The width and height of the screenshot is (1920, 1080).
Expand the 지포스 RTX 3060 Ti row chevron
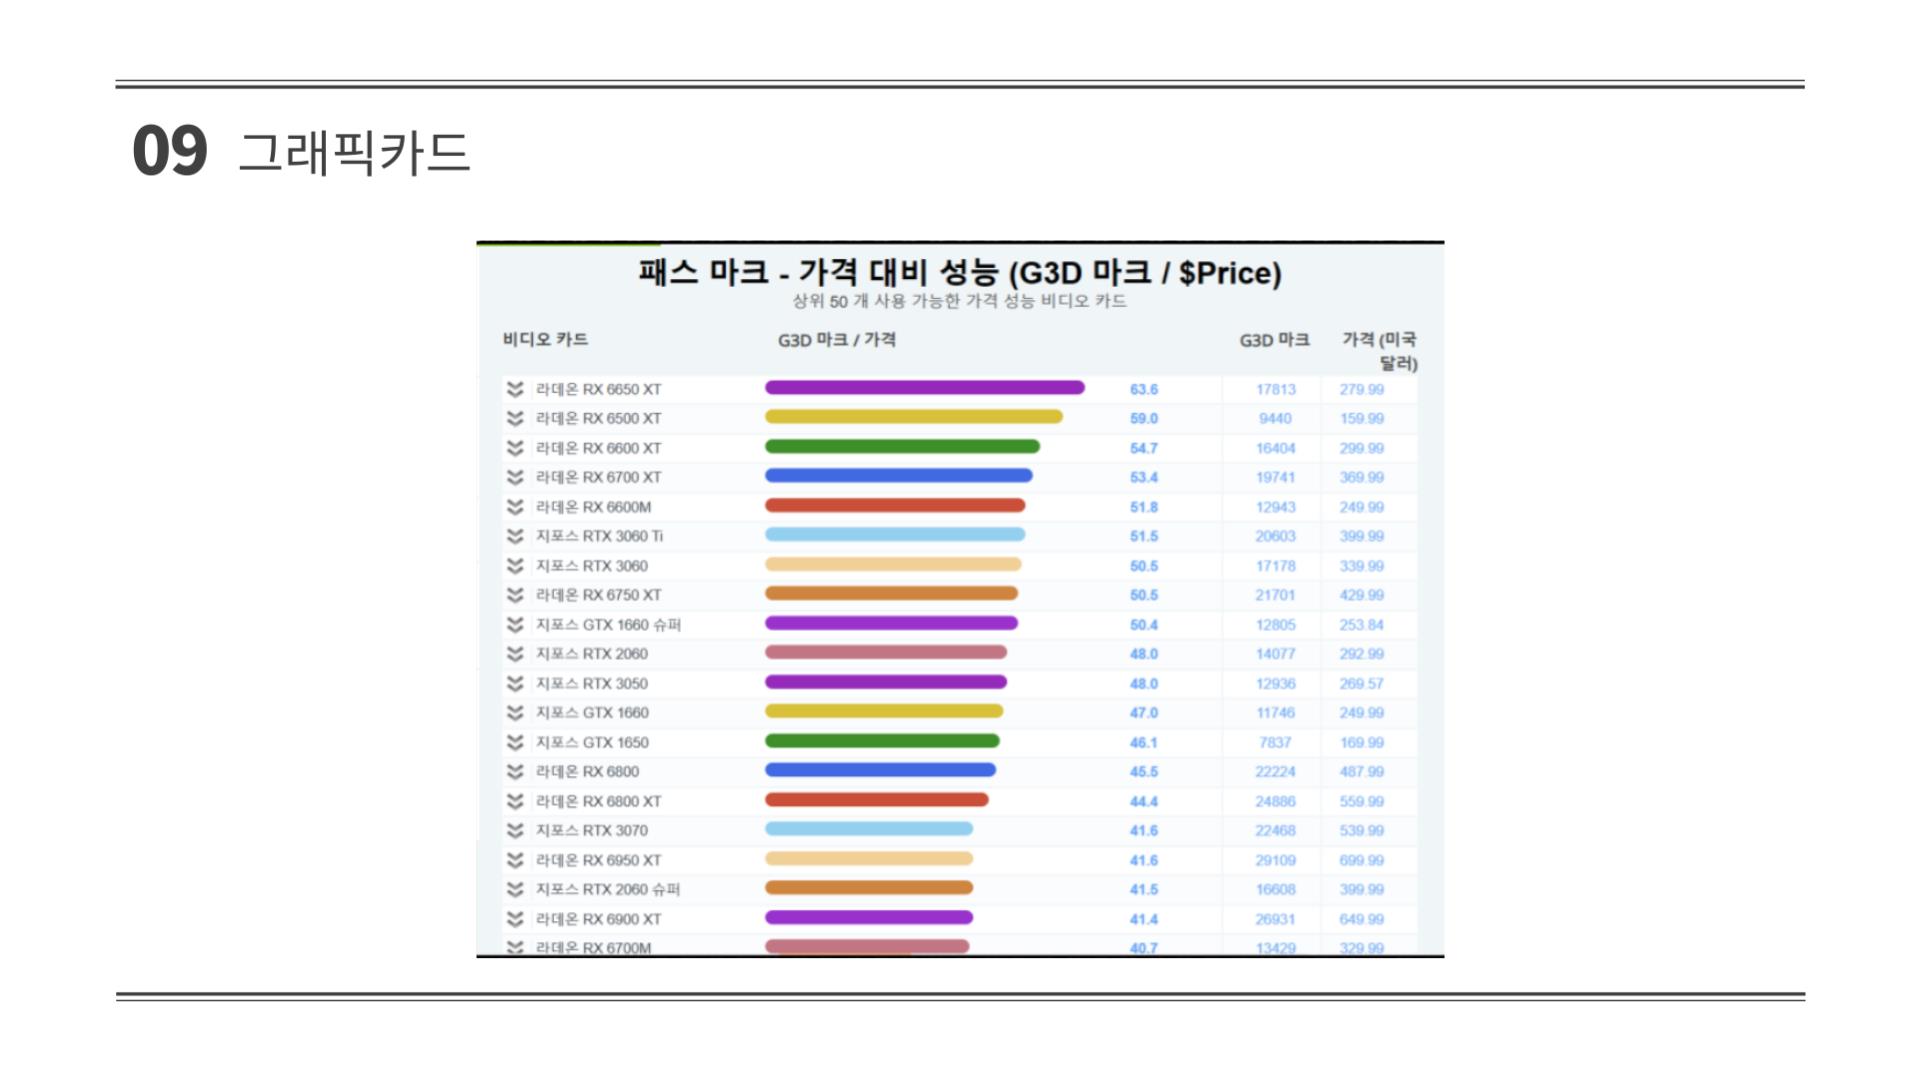[x=515, y=536]
